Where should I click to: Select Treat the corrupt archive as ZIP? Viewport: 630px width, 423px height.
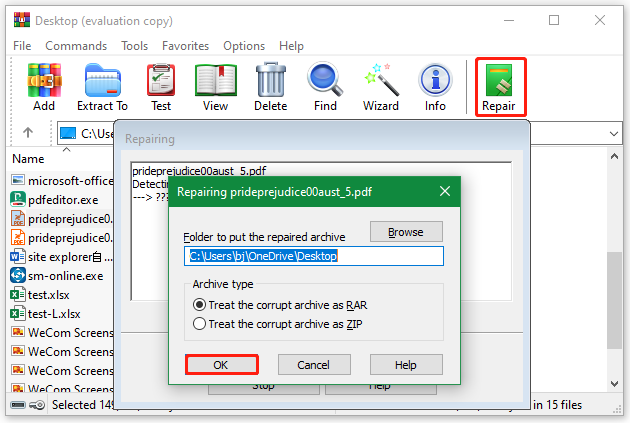point(199,323)
